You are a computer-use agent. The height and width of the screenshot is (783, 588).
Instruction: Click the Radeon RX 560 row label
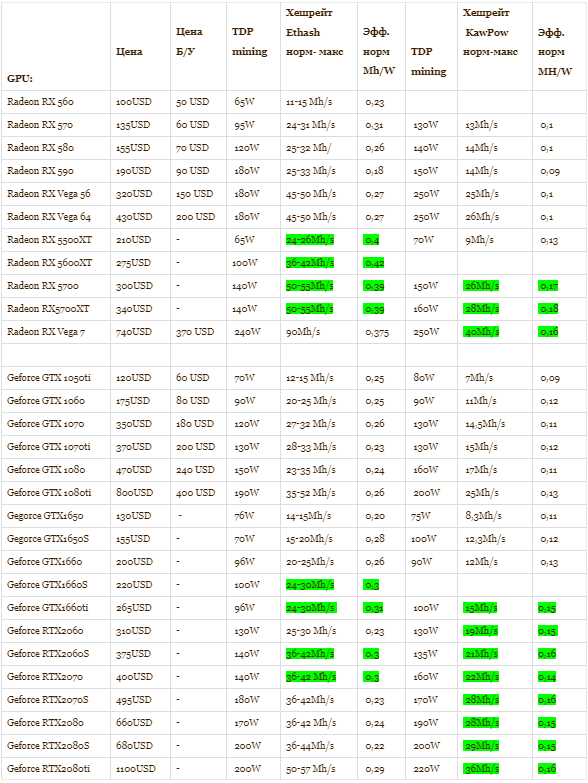[40, 102]
